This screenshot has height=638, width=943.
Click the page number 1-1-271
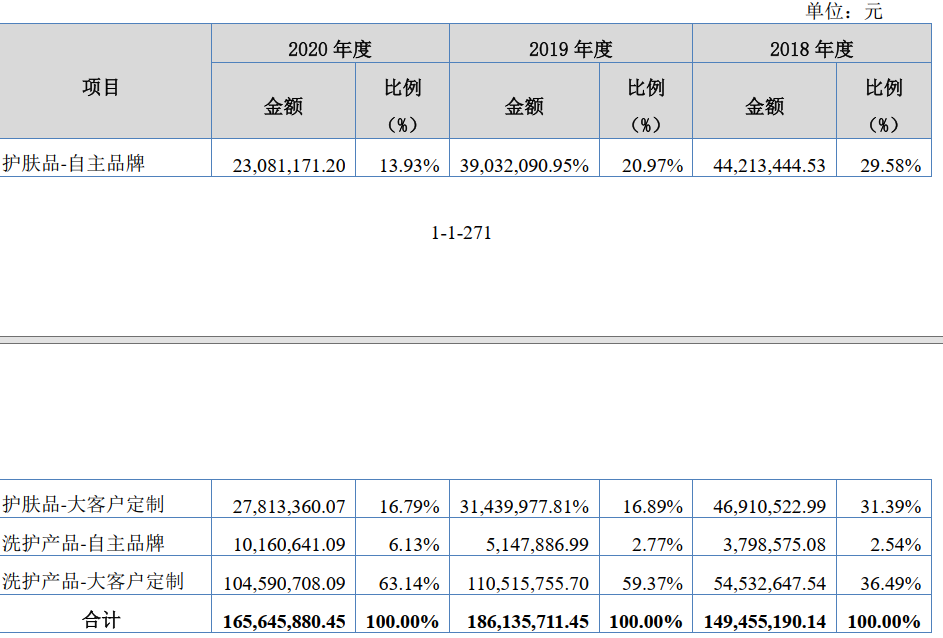tap(461, 233)
